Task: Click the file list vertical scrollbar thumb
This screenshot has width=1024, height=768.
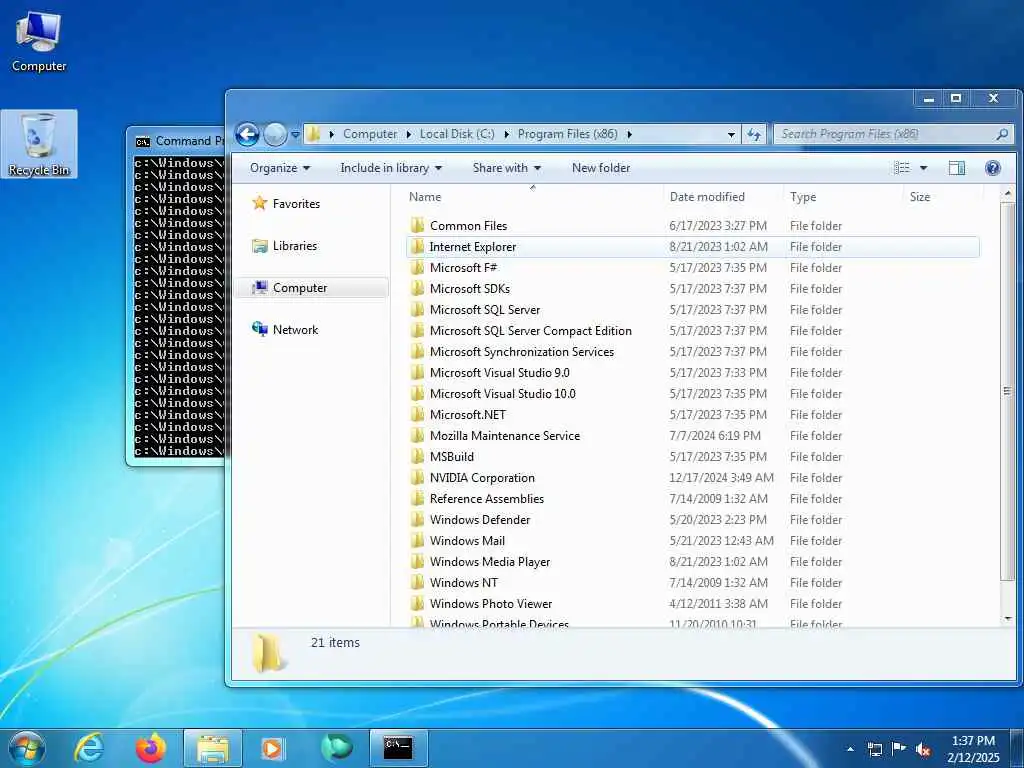Action: (x=1008, y=391)
